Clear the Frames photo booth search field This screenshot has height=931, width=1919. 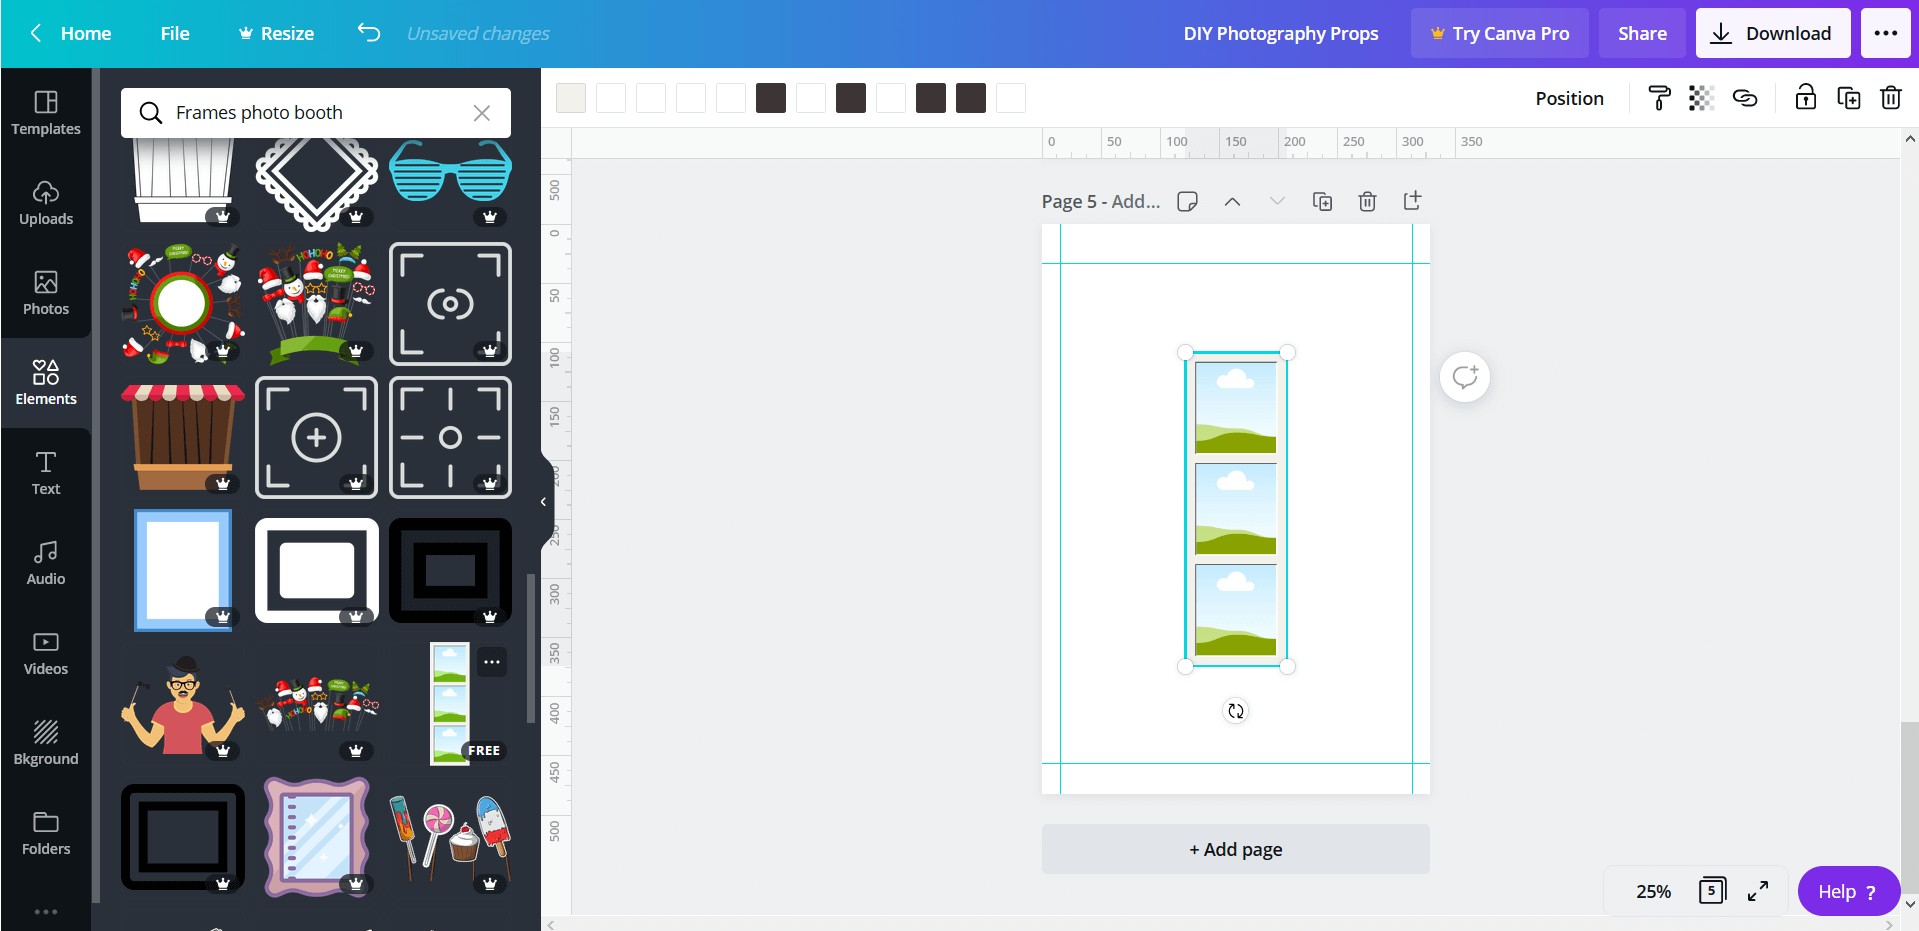coord(481,112)
